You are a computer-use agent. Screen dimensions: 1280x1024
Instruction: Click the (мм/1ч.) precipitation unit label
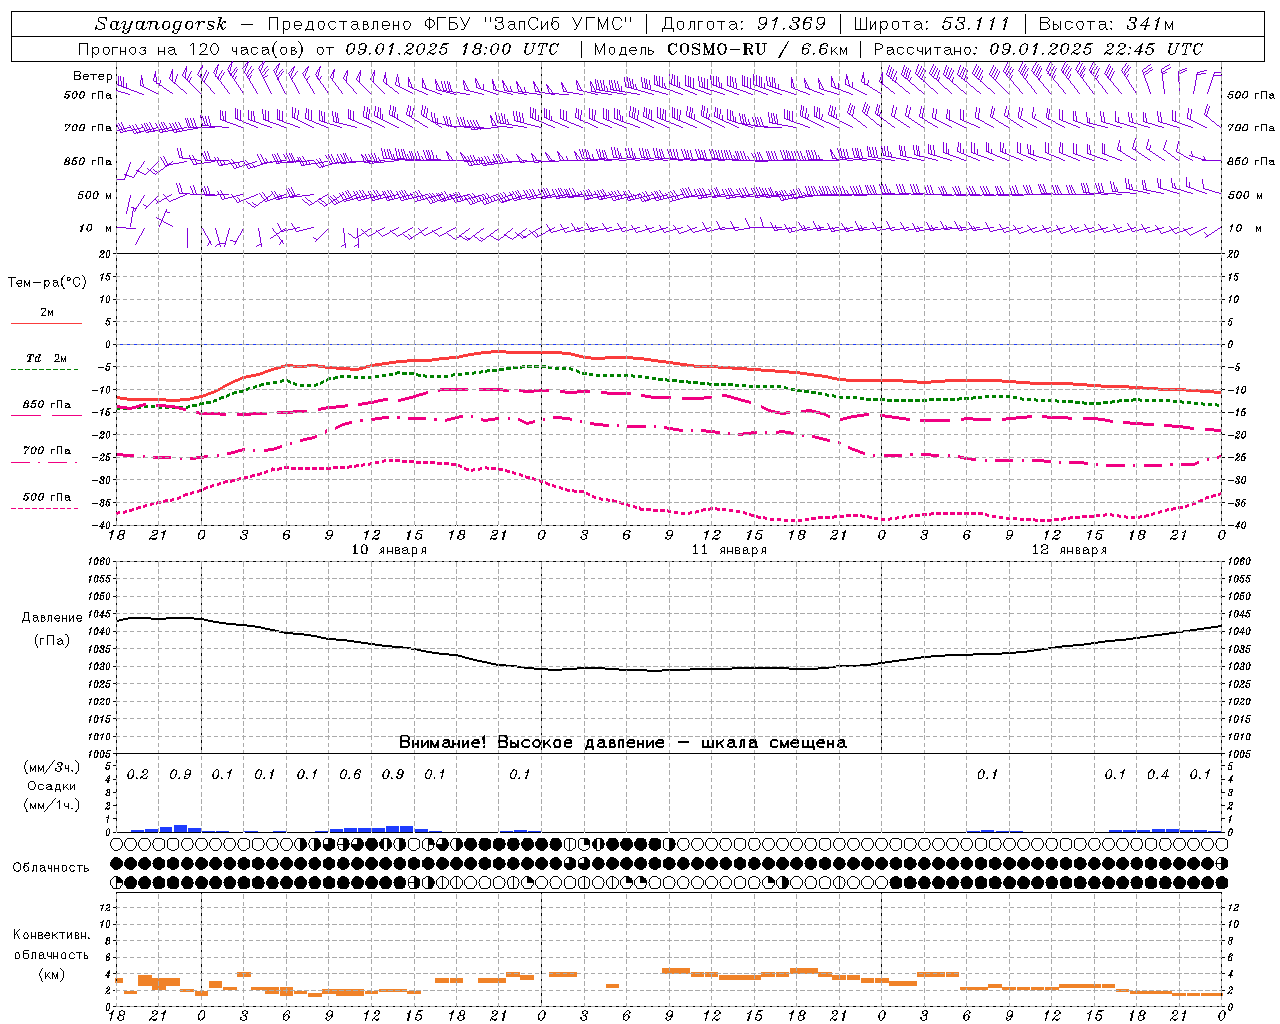pos(52,805)
